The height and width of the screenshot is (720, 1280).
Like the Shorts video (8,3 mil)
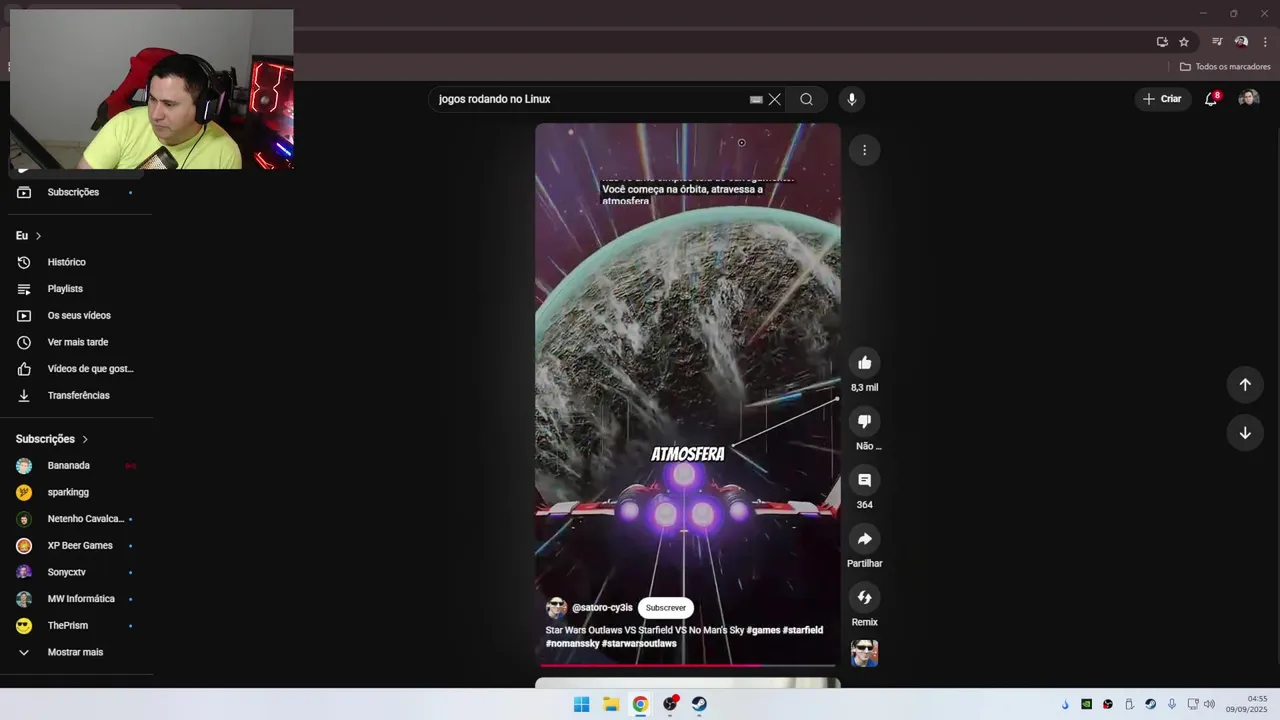865,363
